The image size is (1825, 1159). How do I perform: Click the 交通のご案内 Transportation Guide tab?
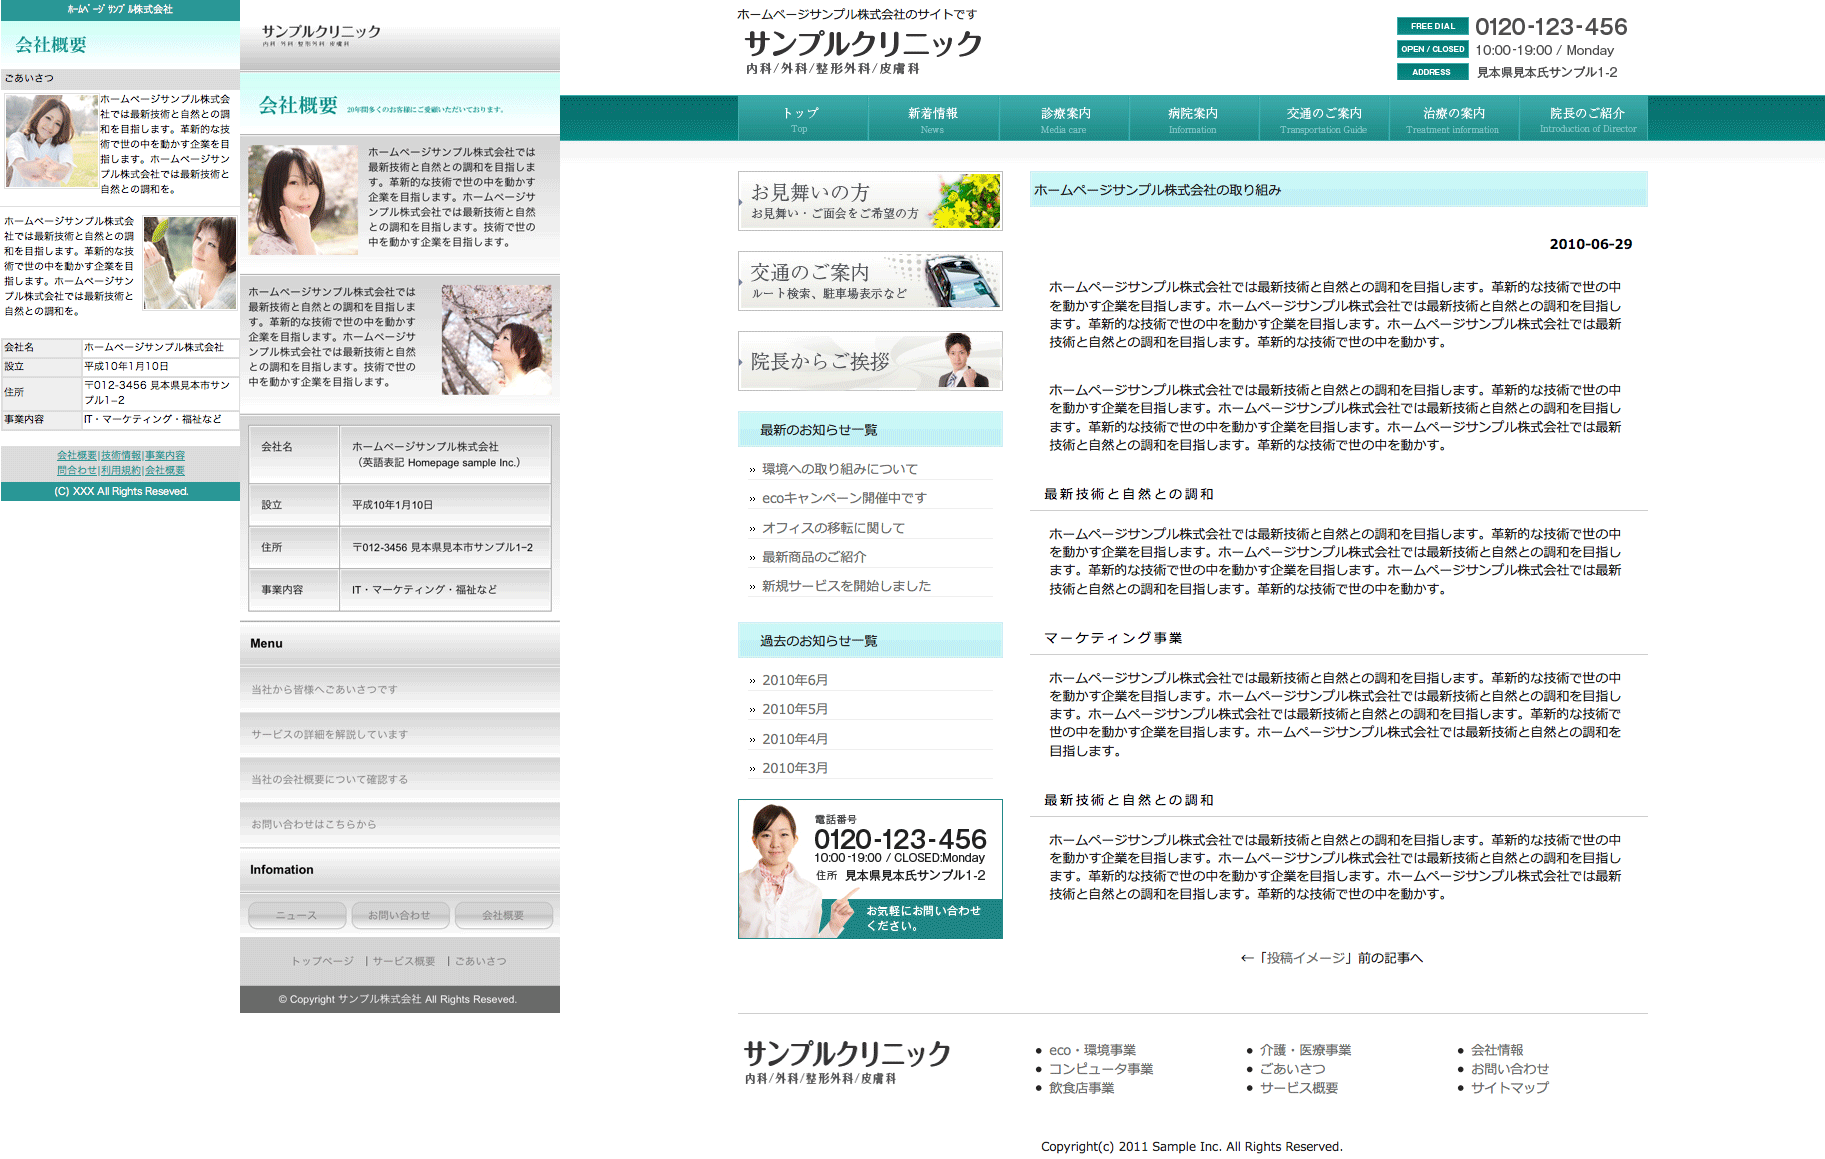click(x=1323, y=119)
